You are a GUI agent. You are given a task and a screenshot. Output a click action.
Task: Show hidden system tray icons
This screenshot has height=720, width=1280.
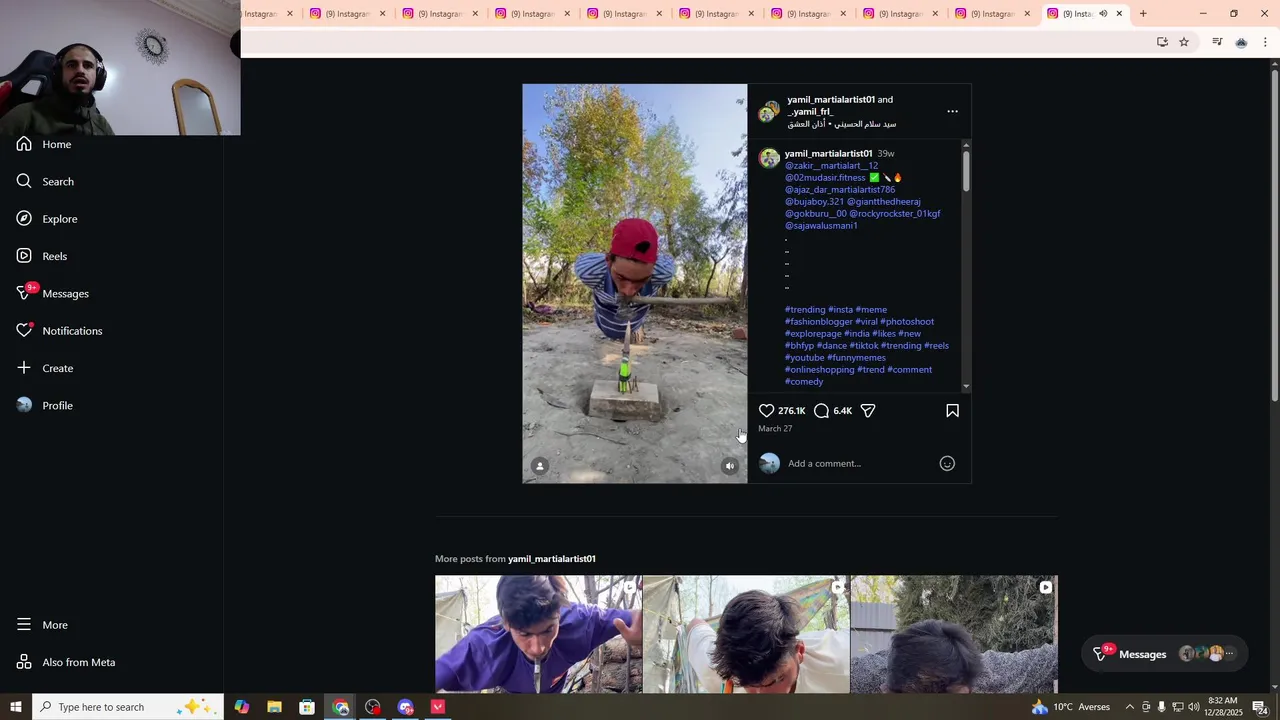1130,707
